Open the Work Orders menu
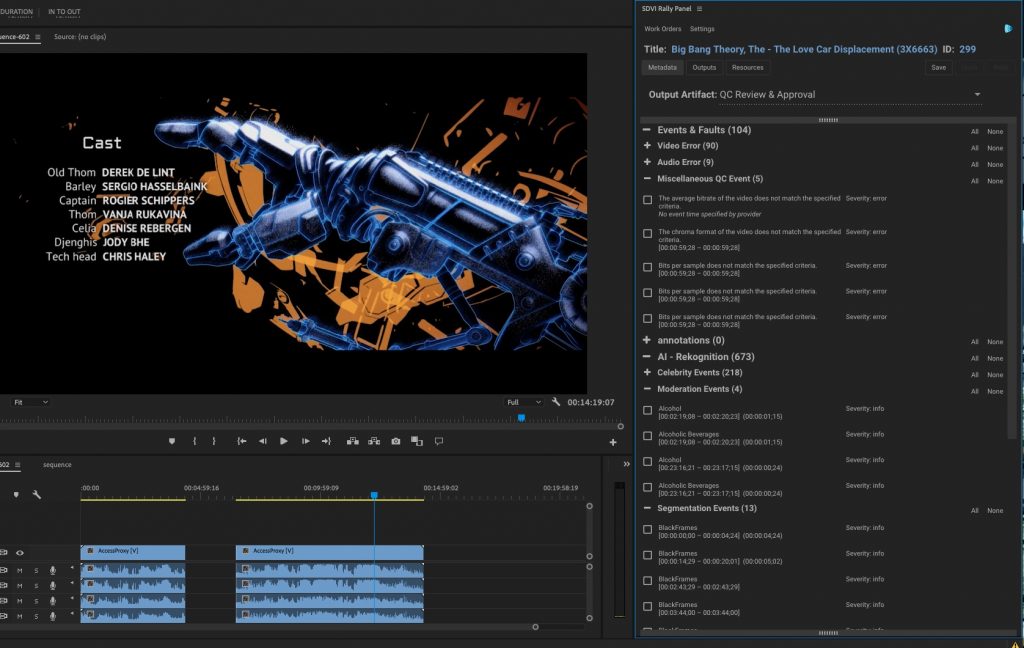The image size is (1024, 648). pos(662,29)
